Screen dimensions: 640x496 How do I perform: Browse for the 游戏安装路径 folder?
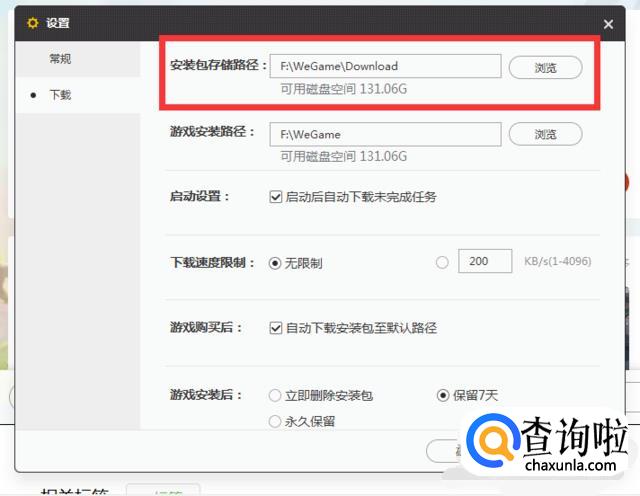545,134
